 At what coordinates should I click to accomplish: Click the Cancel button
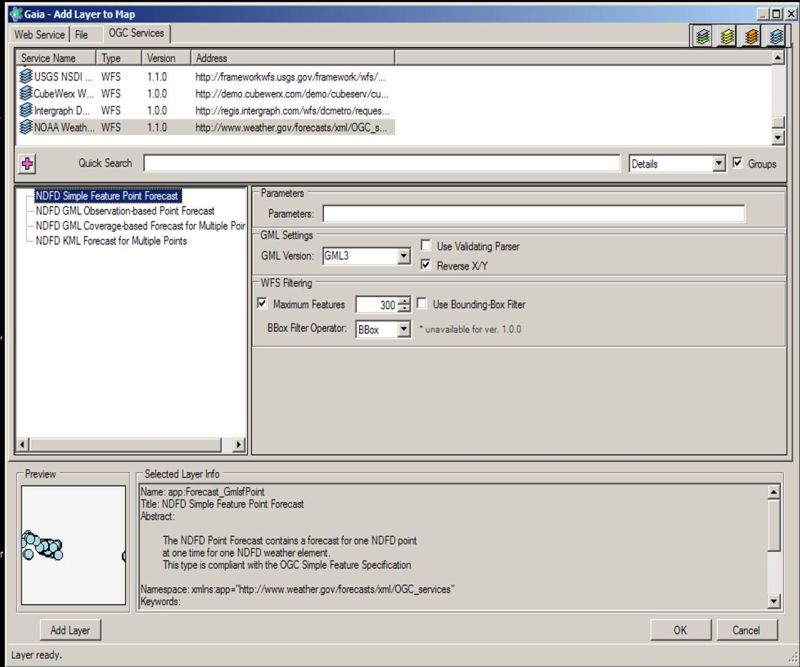[x=746, y=630]
